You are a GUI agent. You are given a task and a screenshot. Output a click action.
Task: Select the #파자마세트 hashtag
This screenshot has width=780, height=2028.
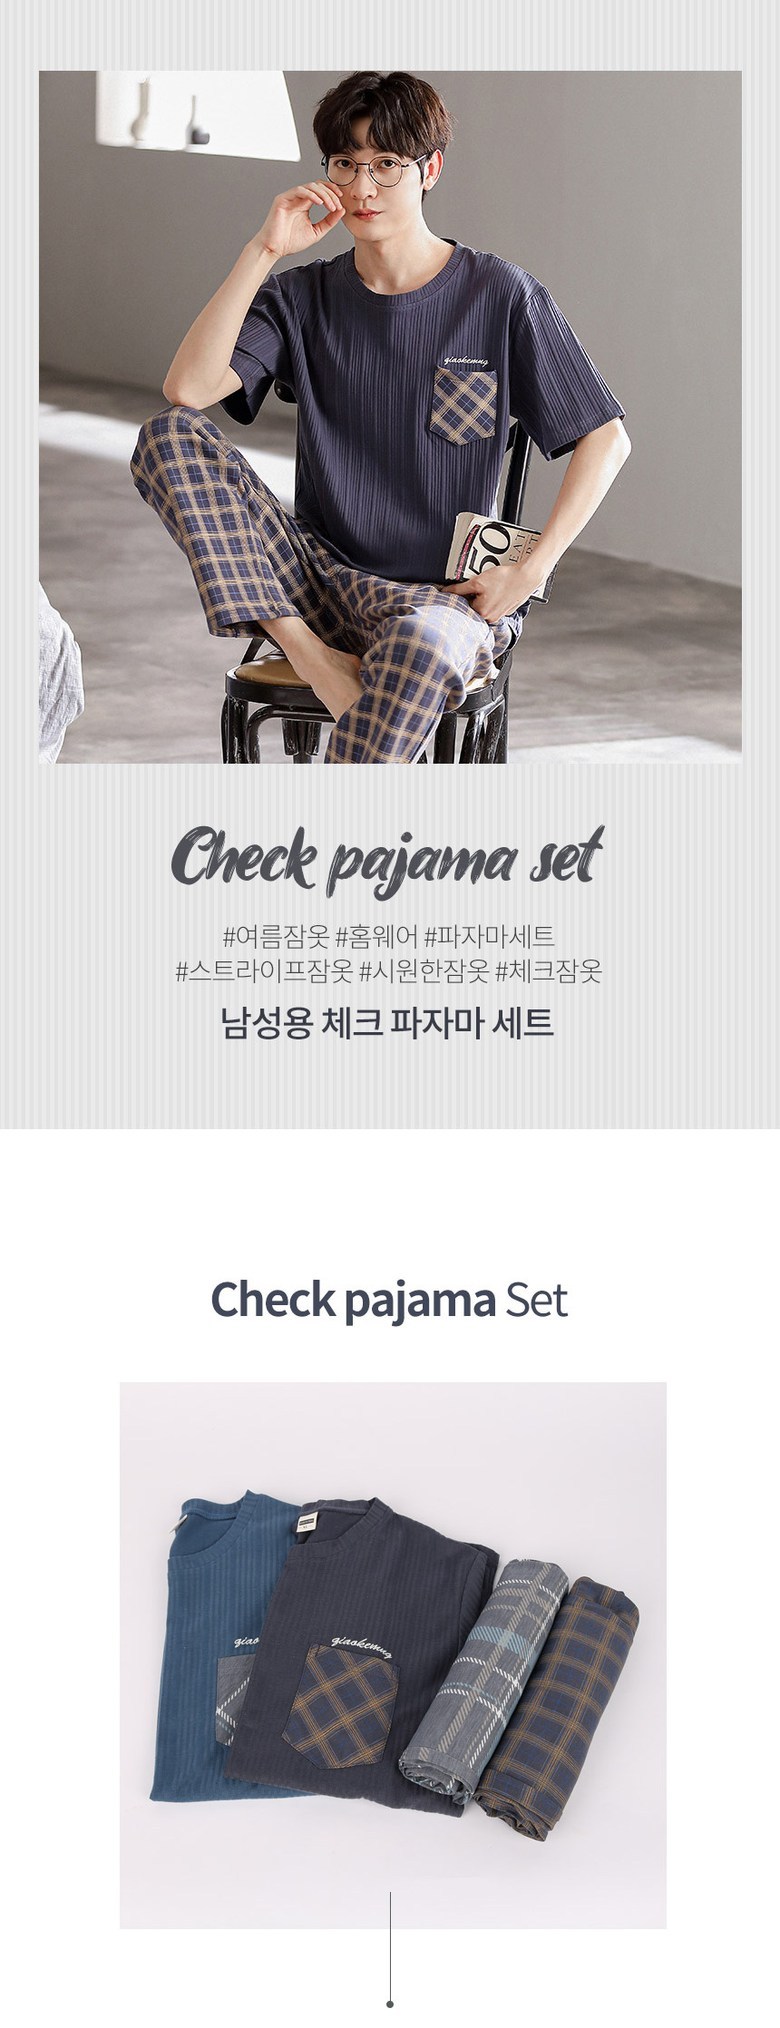(490, 937)
